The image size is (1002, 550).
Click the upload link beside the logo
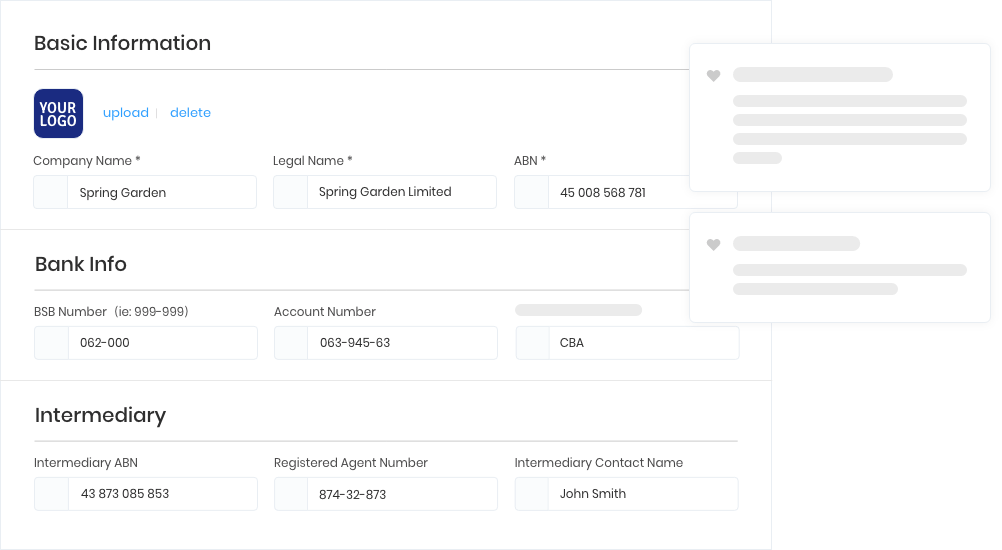(x=126, y=112)
